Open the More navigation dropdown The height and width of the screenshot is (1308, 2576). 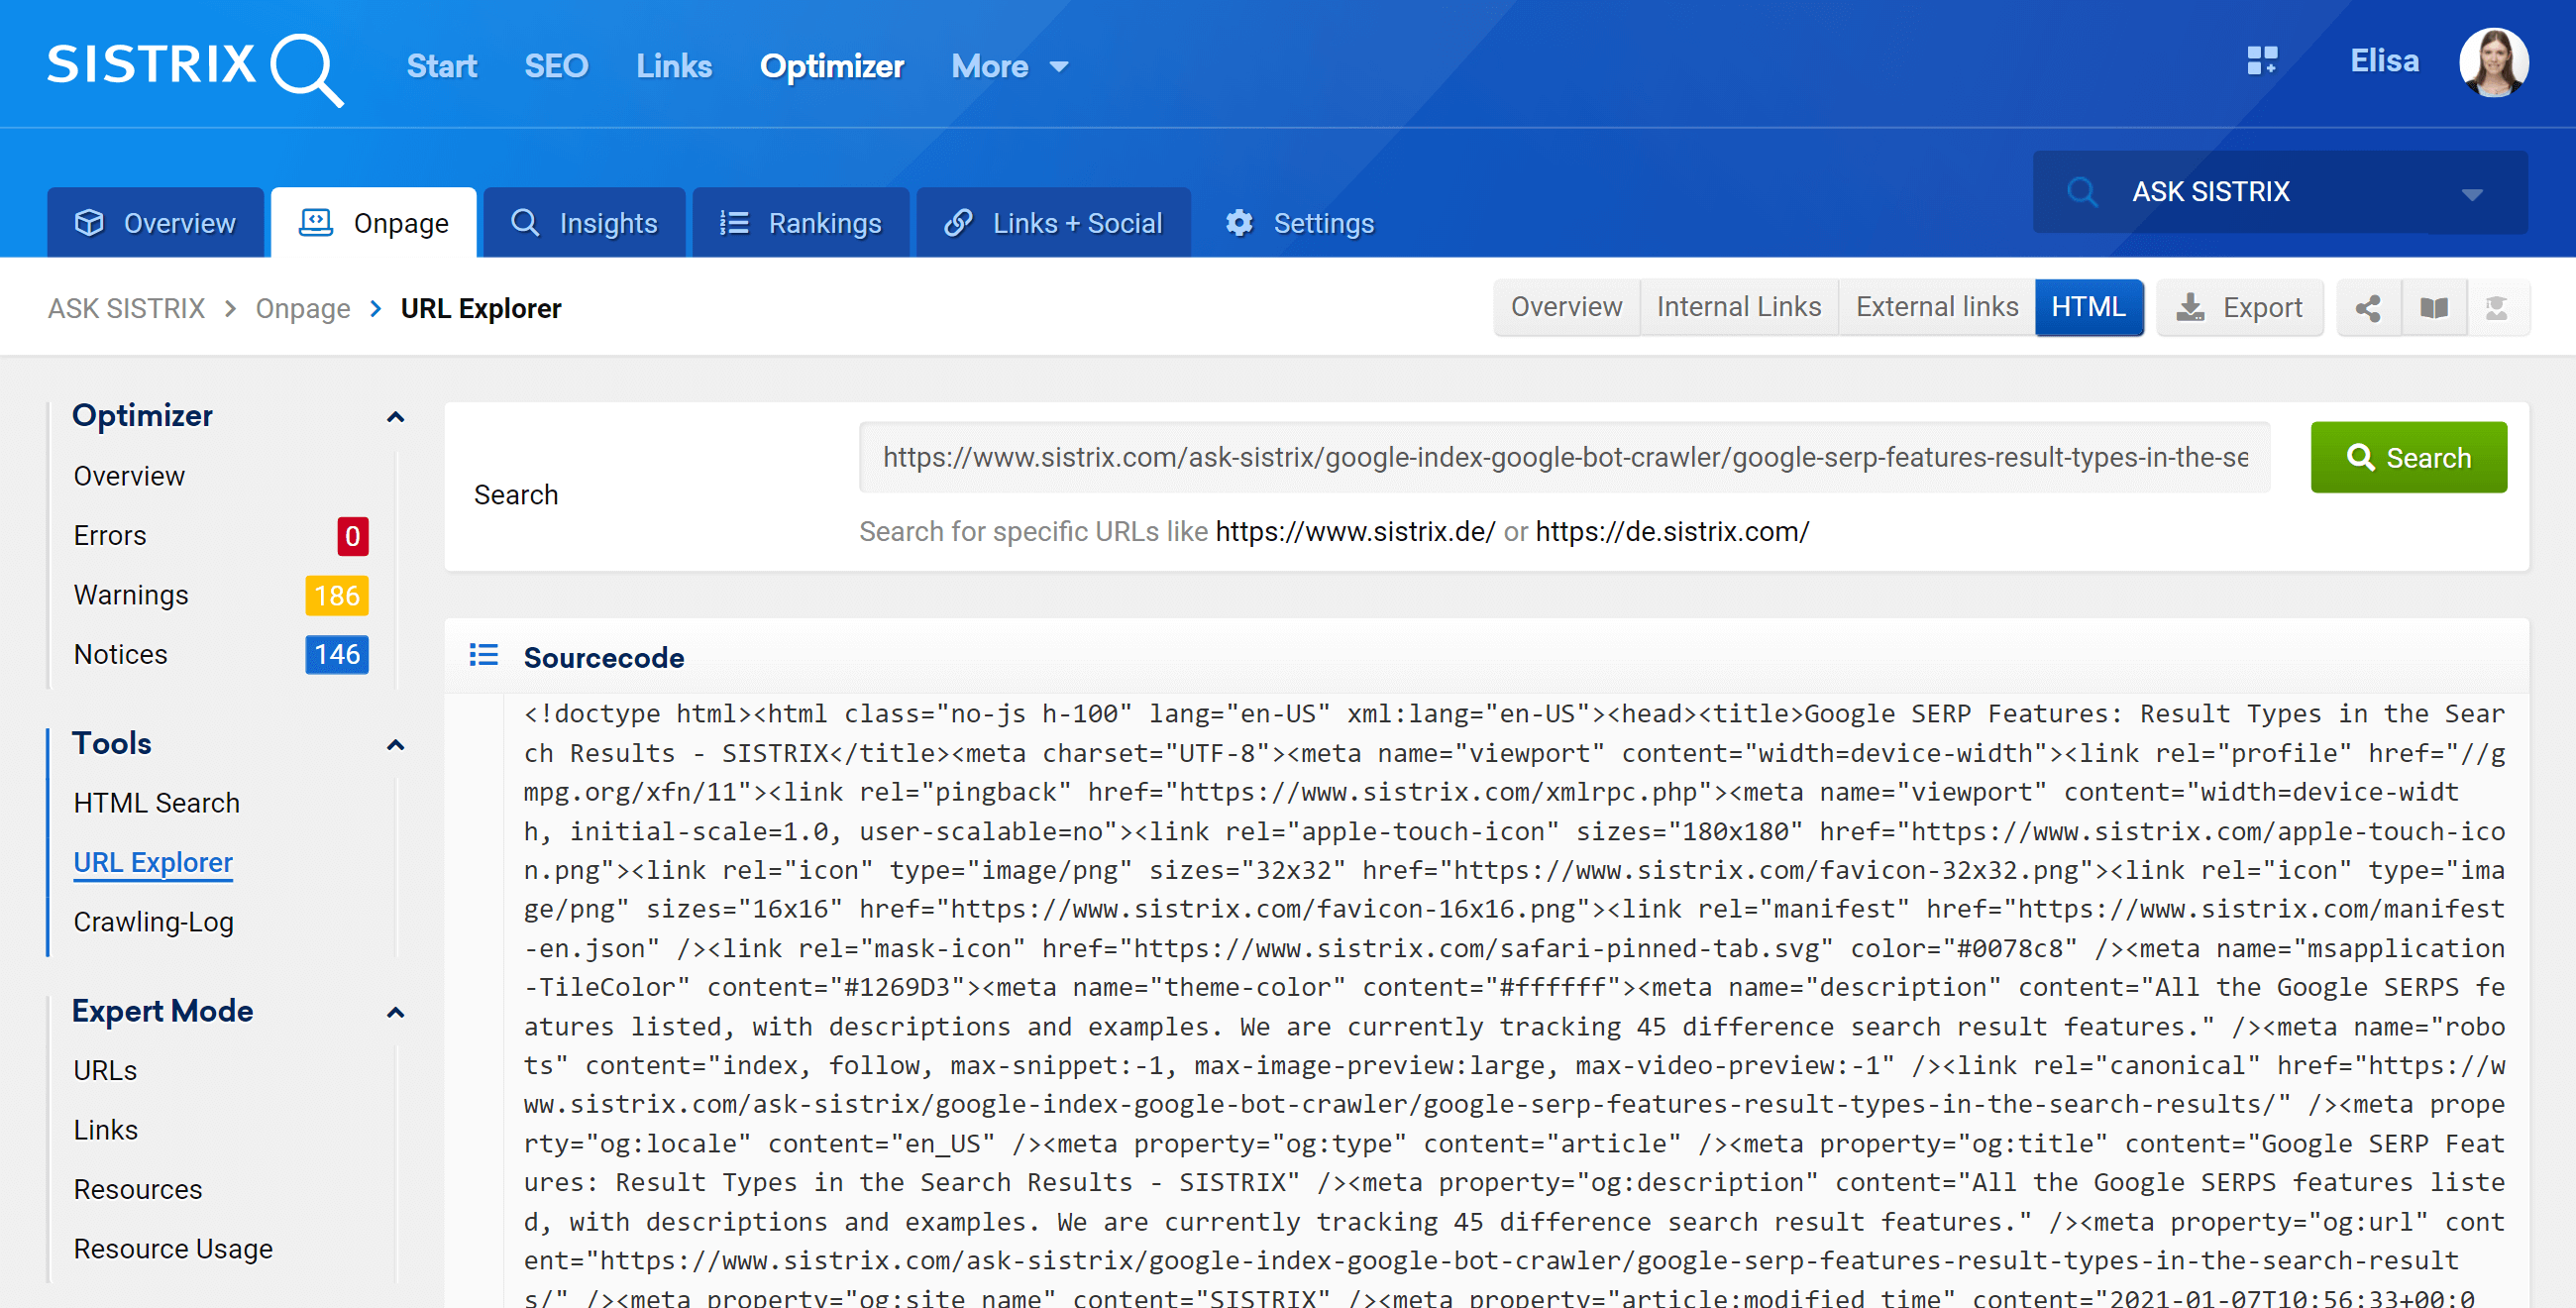[1009, 66]
